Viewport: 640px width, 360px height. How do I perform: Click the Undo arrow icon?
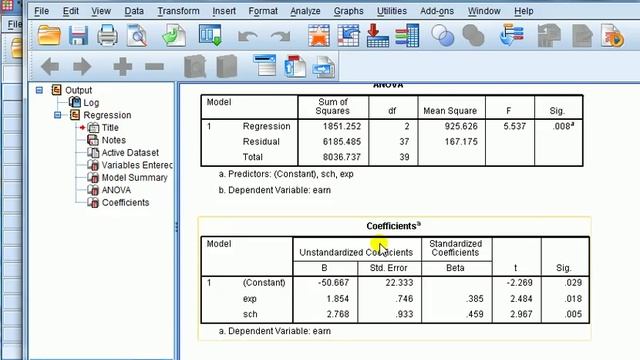(x=248, y=37)
